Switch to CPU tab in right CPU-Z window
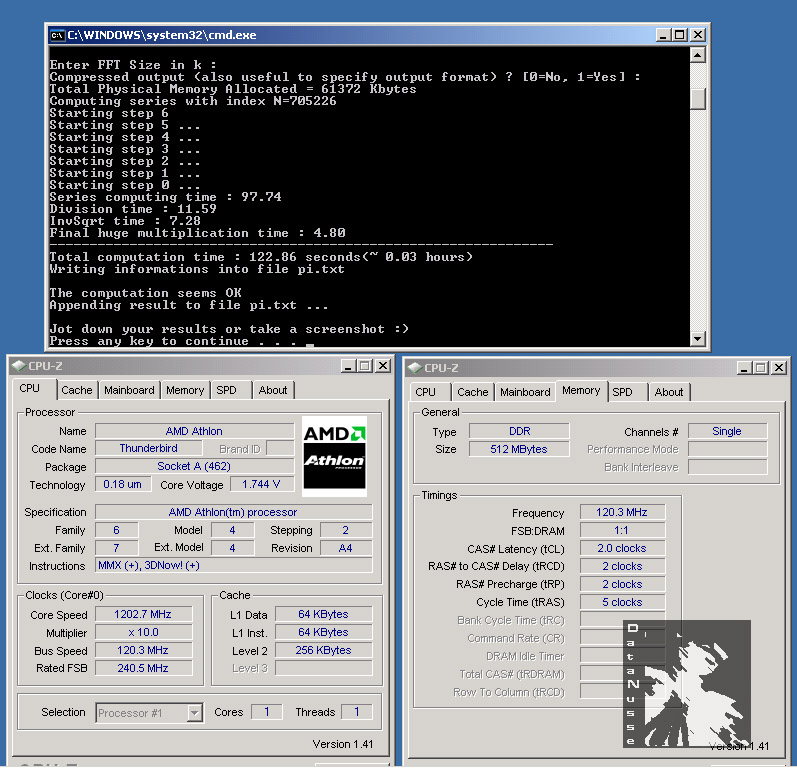 click(x=425, y=392)
